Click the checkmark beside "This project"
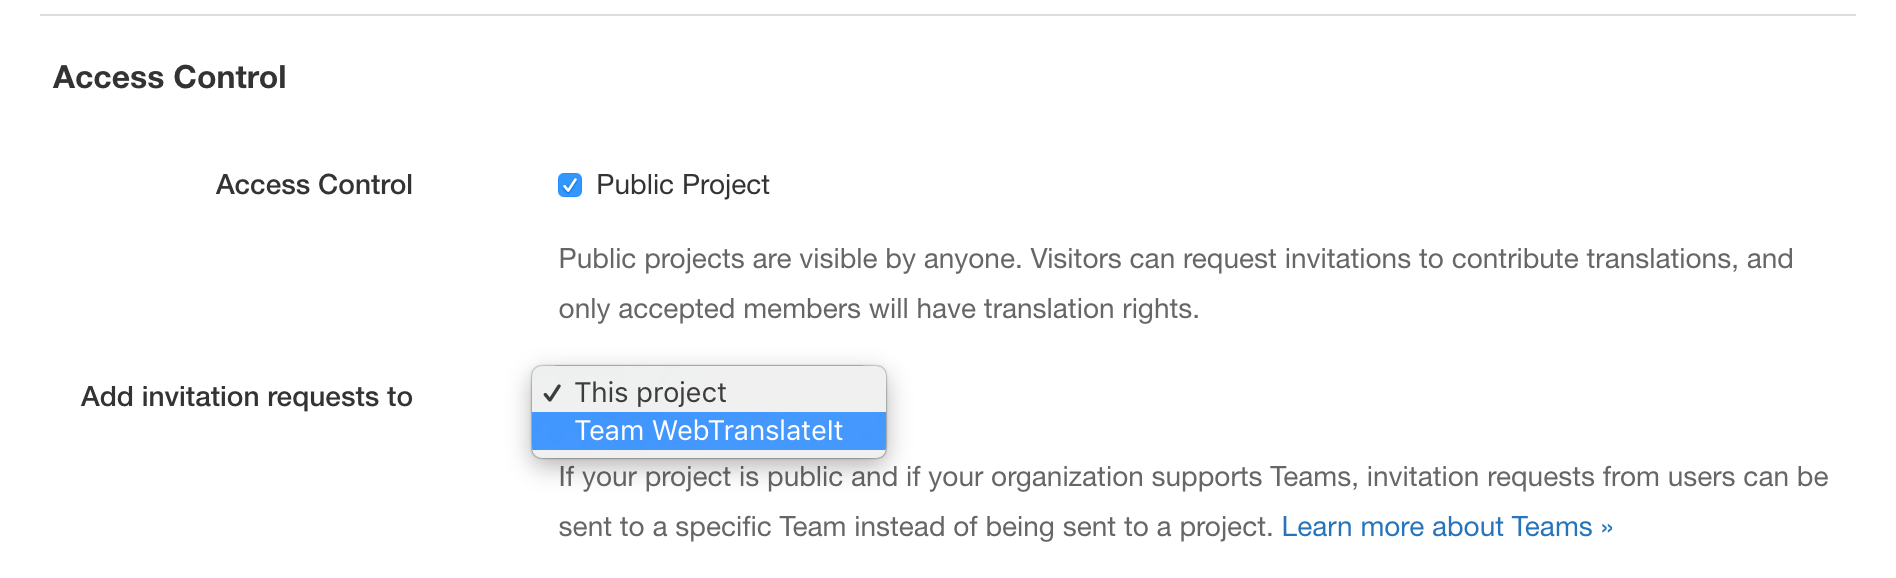 point(552,393)
